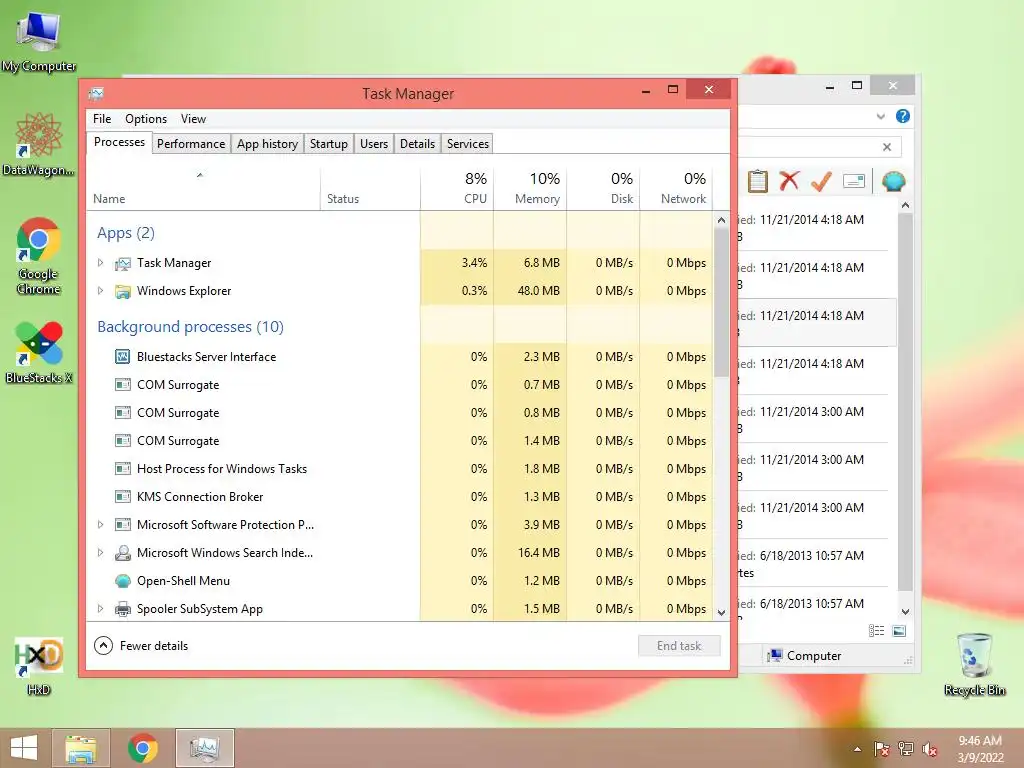
Task: Sort by Disk column header
Action: coord(603,189)
